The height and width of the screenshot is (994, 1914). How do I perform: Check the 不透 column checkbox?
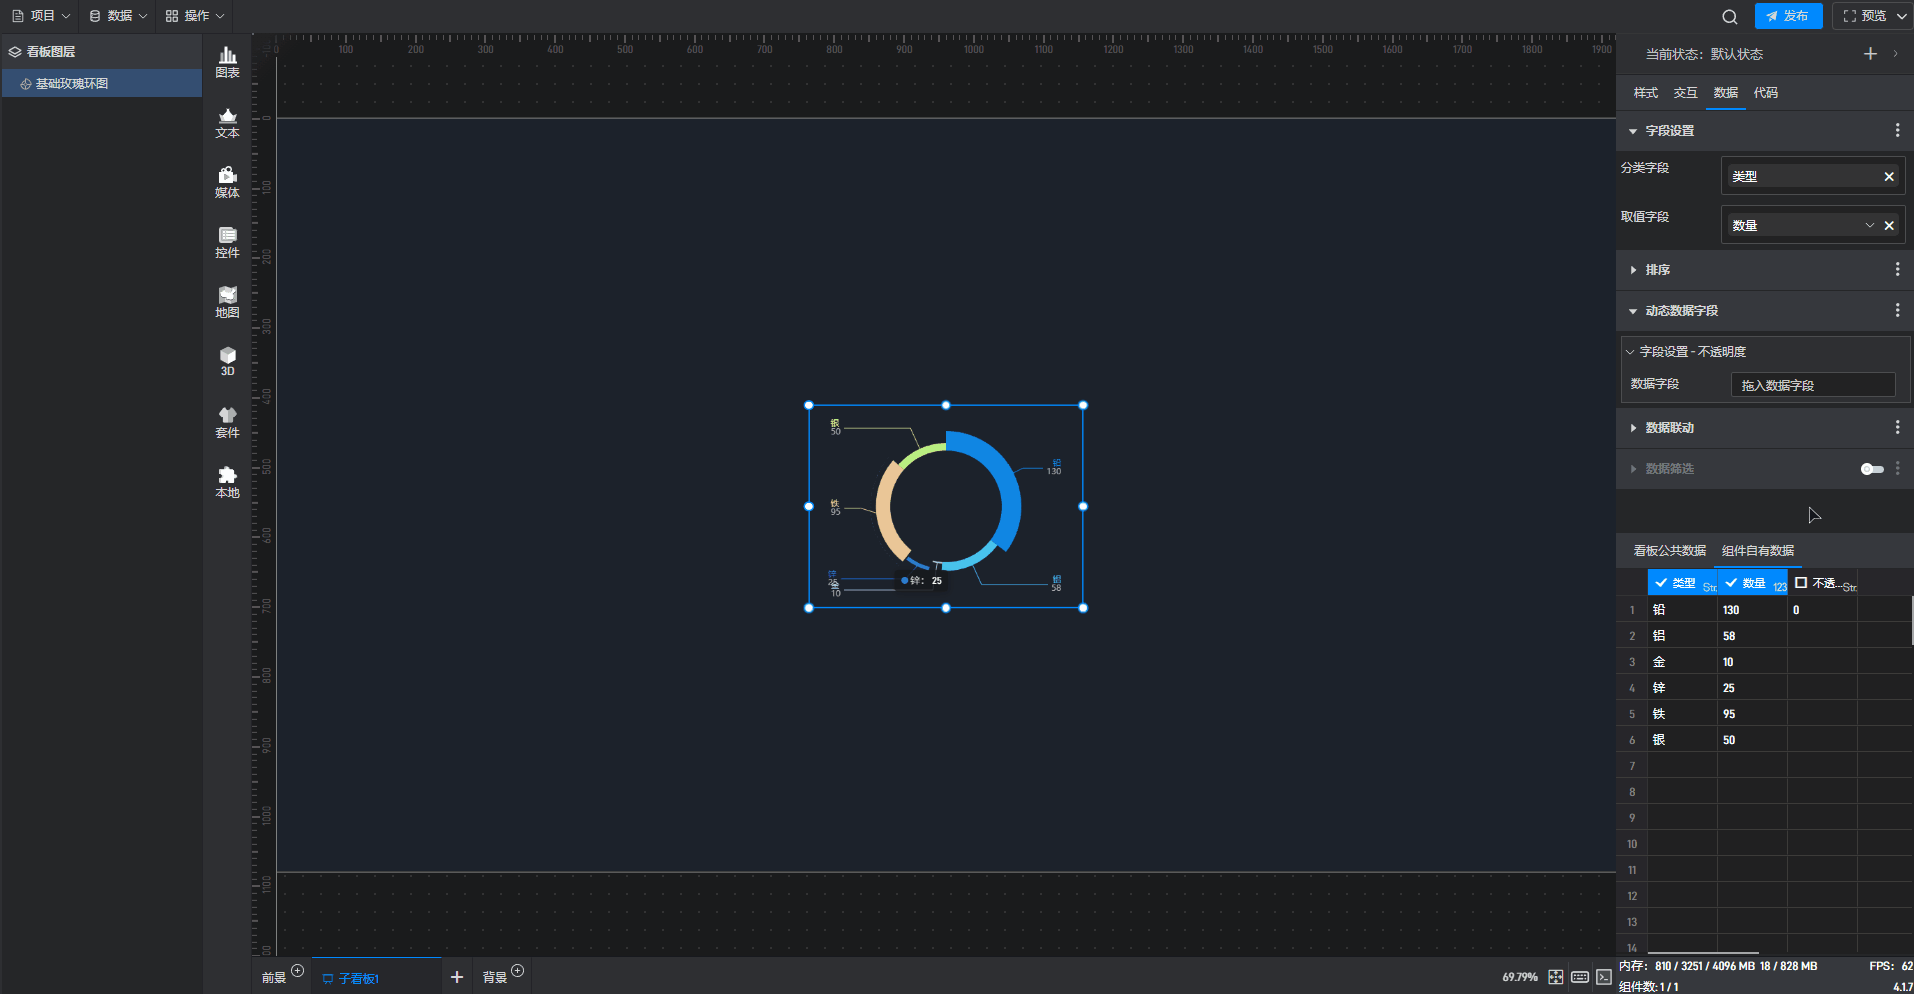(x=1801, y=583)
